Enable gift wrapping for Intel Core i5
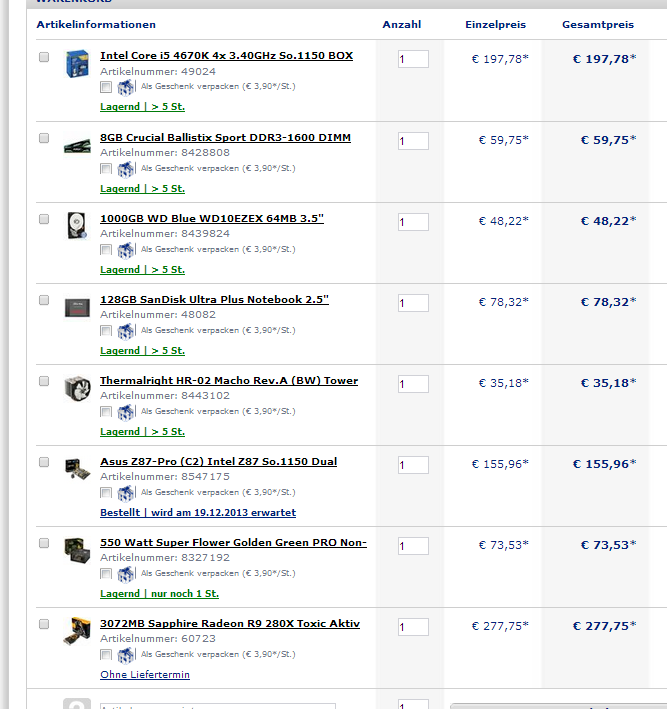667x709 pixels. click(106, 87)
